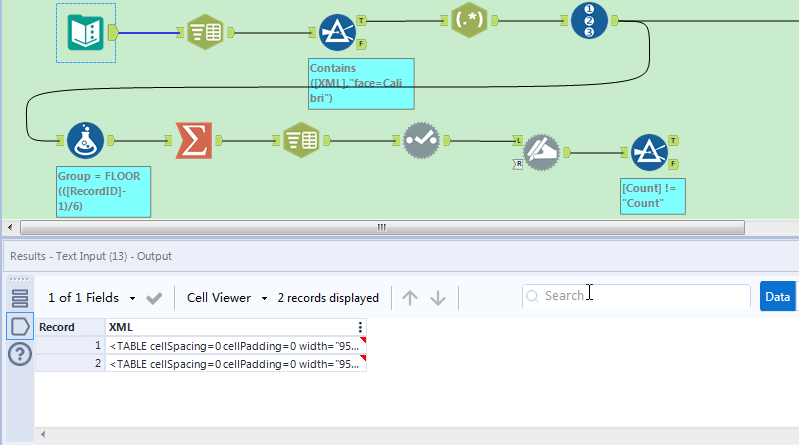Select the Formula flask tool

point(85,141)
